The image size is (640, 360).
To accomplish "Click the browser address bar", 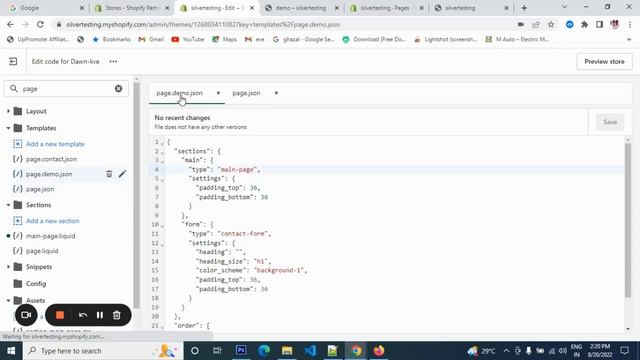I will click(286, 24).
